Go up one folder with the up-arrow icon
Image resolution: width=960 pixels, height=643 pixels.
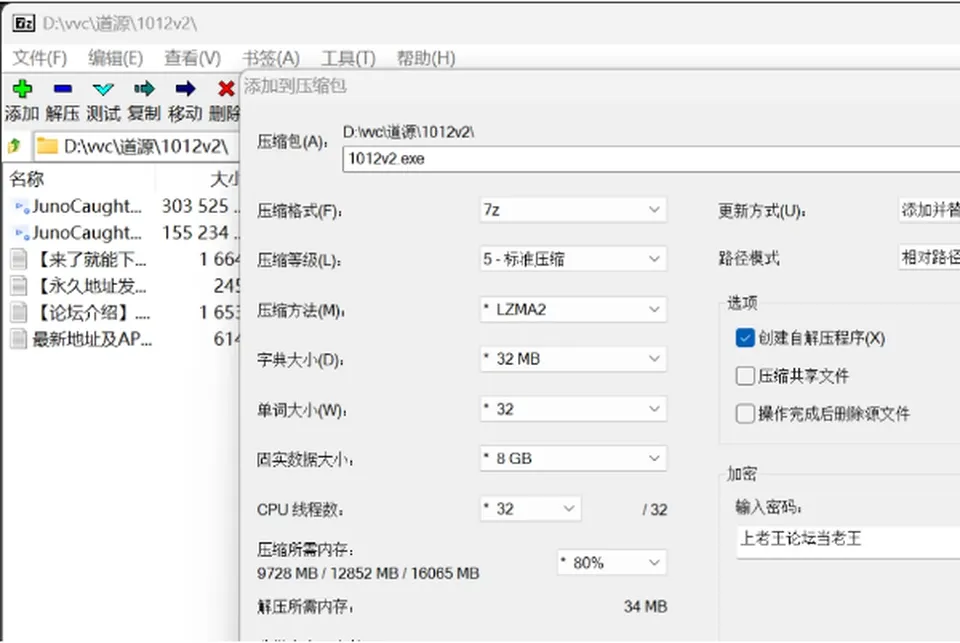[x=15, y=146]
